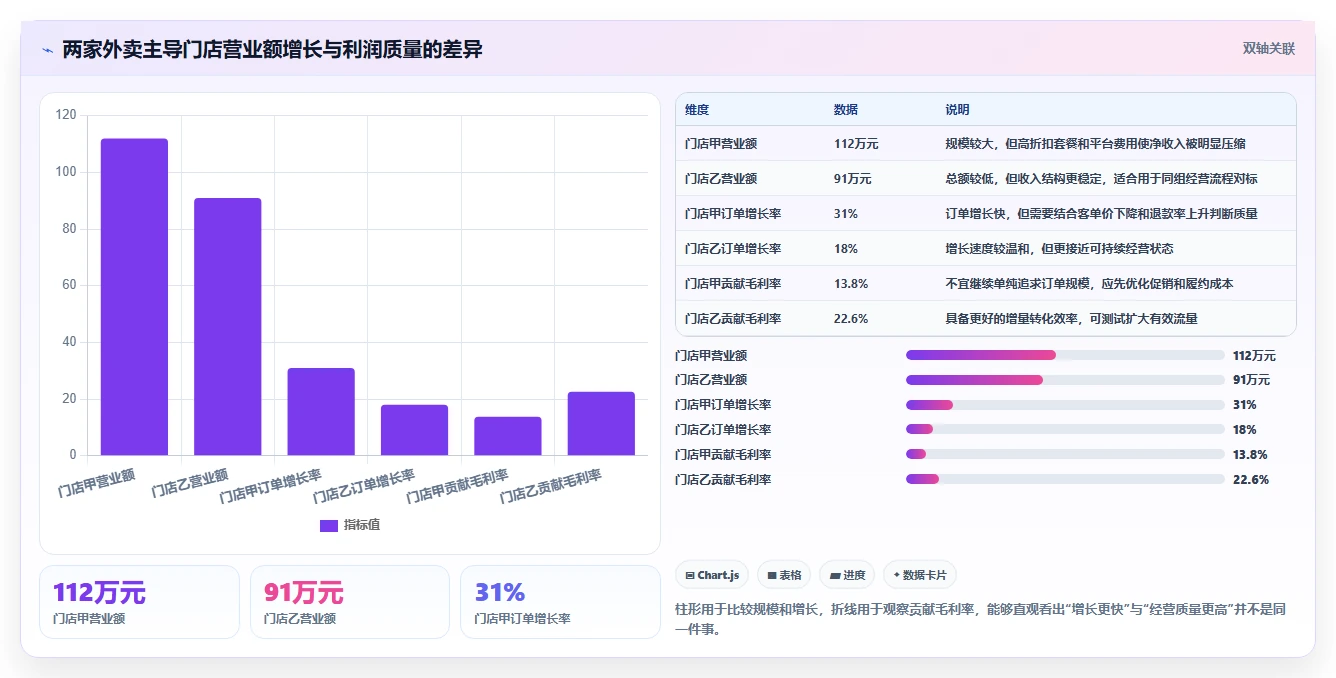Viewport: 1336px width, 678px height.
Task: Open the 31% 门店甲订单增长率 stat card
Action: pos(560,602)
